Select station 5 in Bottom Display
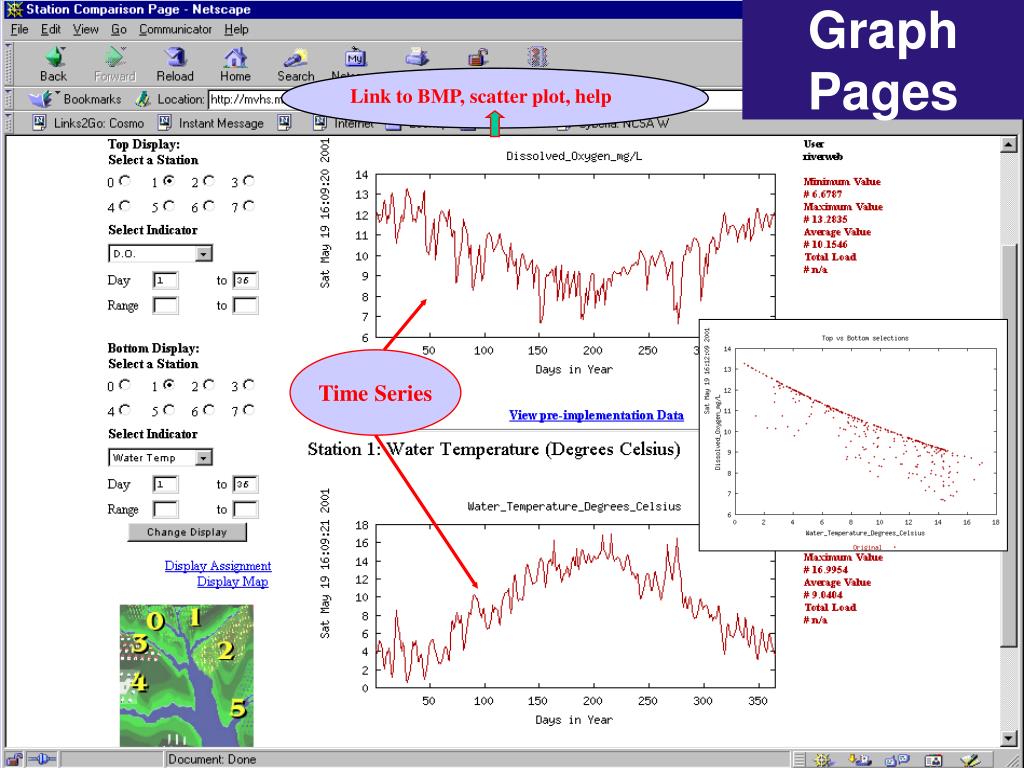Viewport: 1024px width, 768px height. pyautogui.click(x=169, y=409)
